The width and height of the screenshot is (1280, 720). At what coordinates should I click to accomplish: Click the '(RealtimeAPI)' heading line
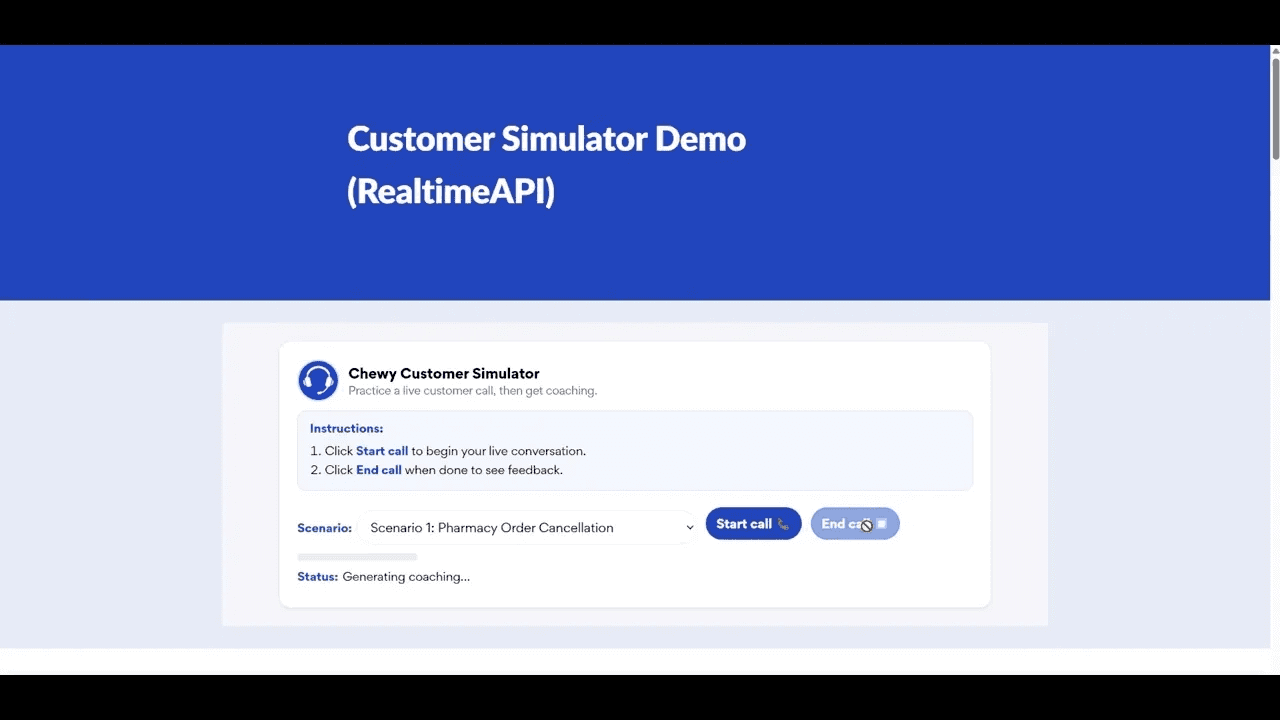tap(451, 191)
